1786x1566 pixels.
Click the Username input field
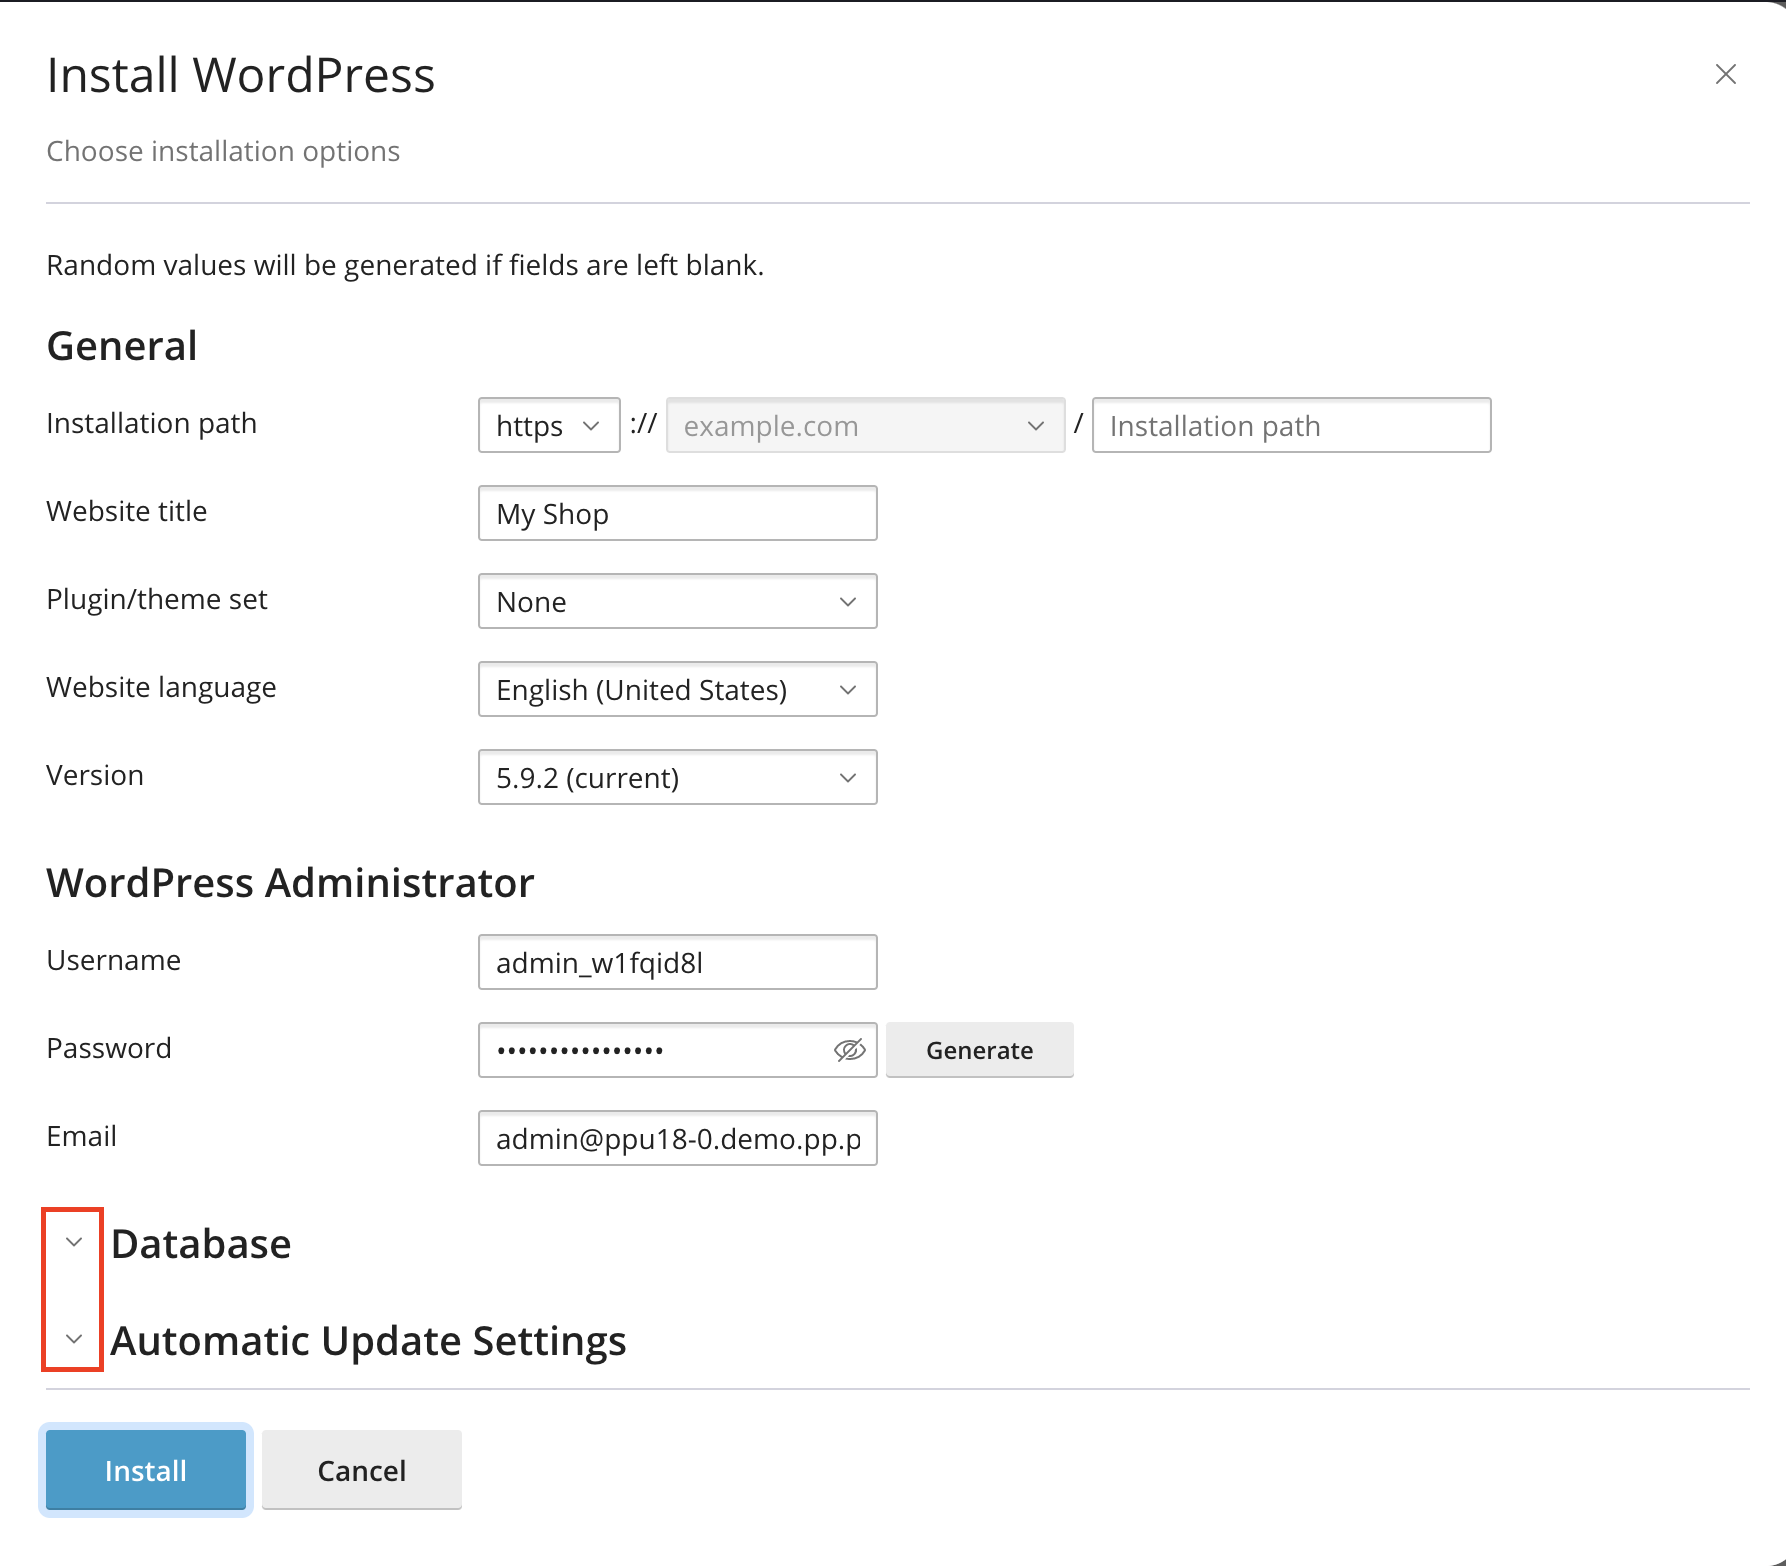pos(677,963)
